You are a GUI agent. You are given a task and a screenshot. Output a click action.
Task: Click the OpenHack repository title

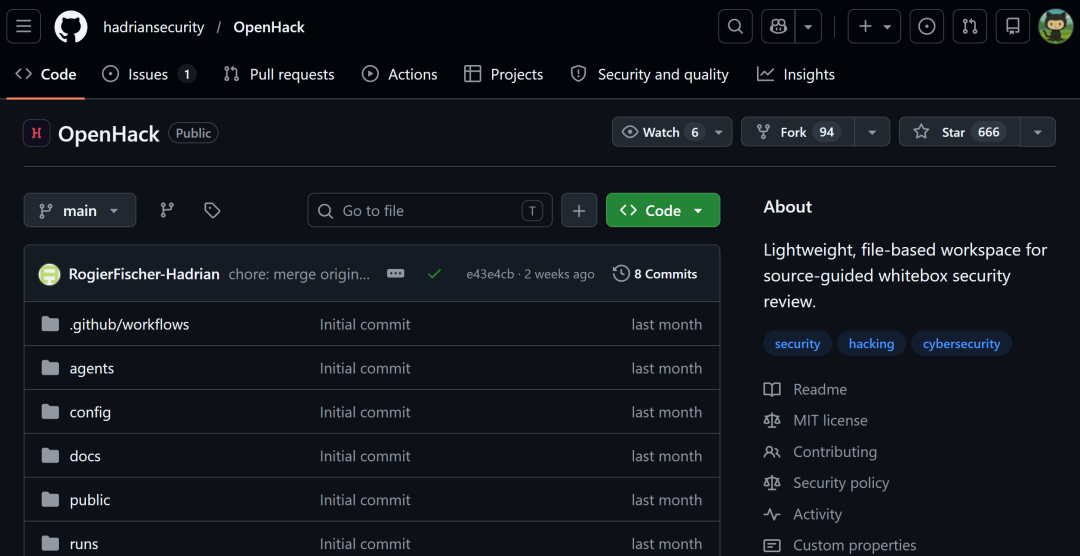tap(109, 134)
